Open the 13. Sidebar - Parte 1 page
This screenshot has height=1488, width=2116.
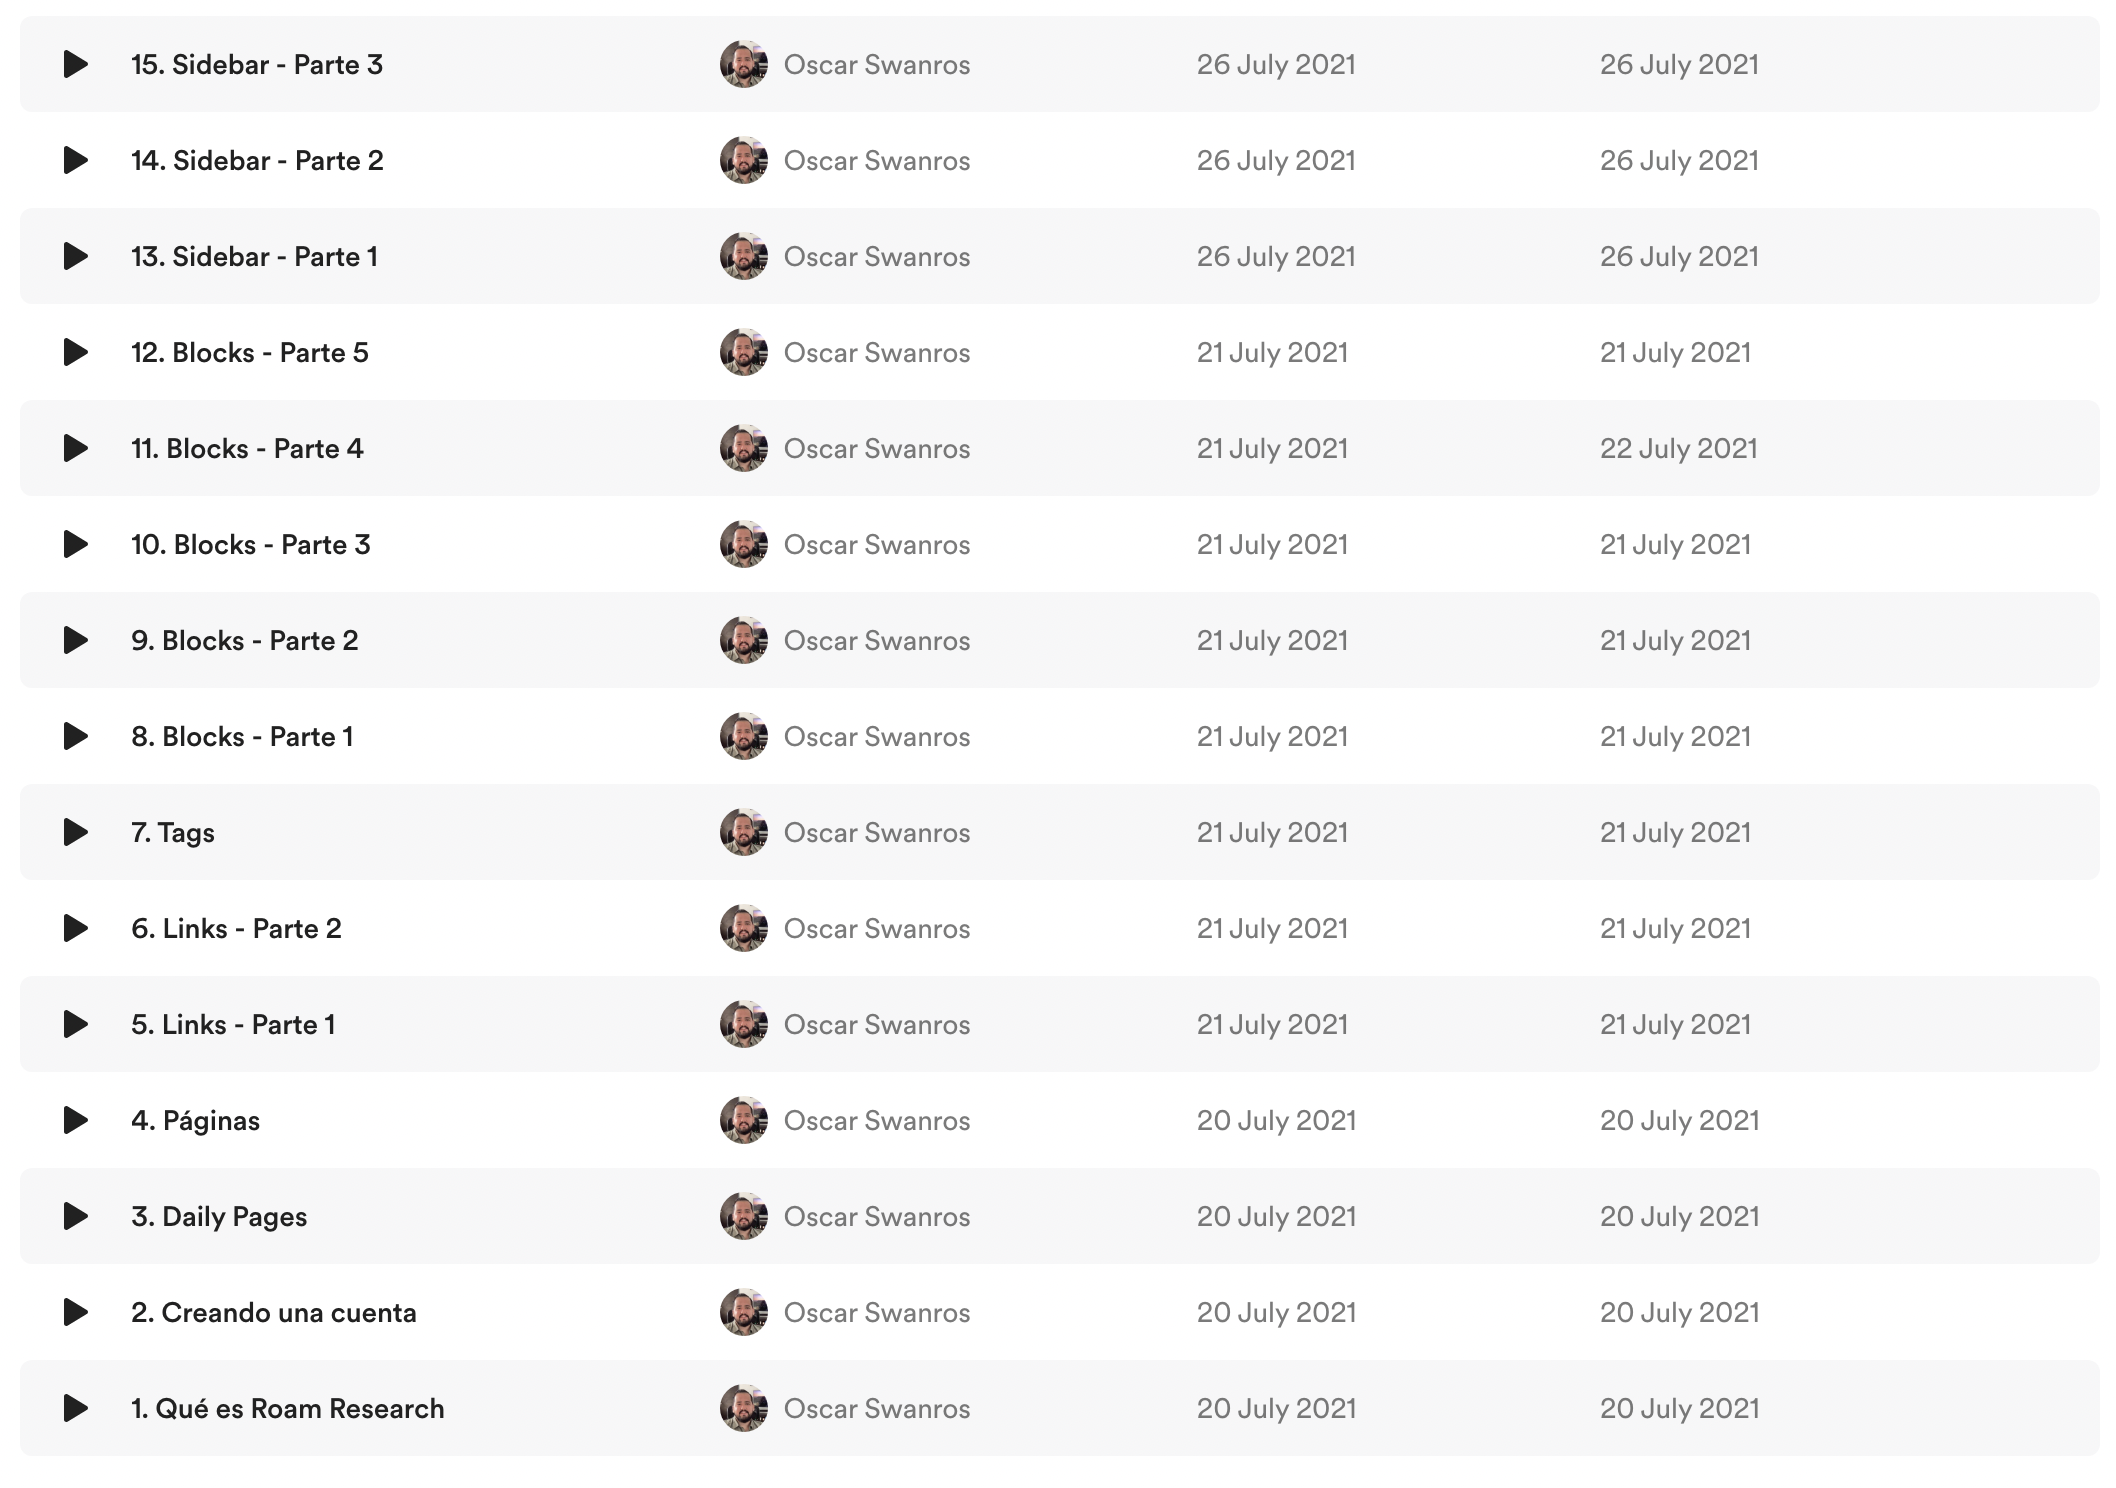(255, 257)
